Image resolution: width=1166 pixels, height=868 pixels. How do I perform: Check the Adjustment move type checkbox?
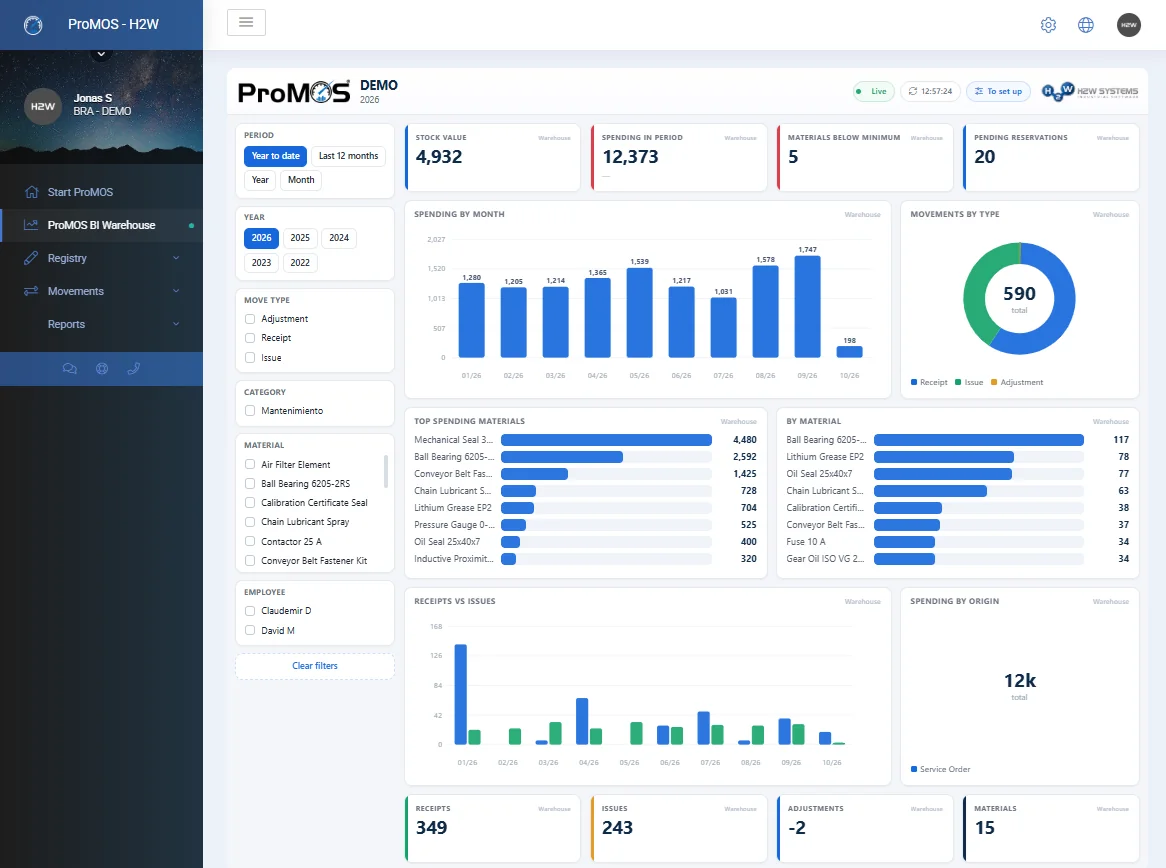(x=250, y=318)
